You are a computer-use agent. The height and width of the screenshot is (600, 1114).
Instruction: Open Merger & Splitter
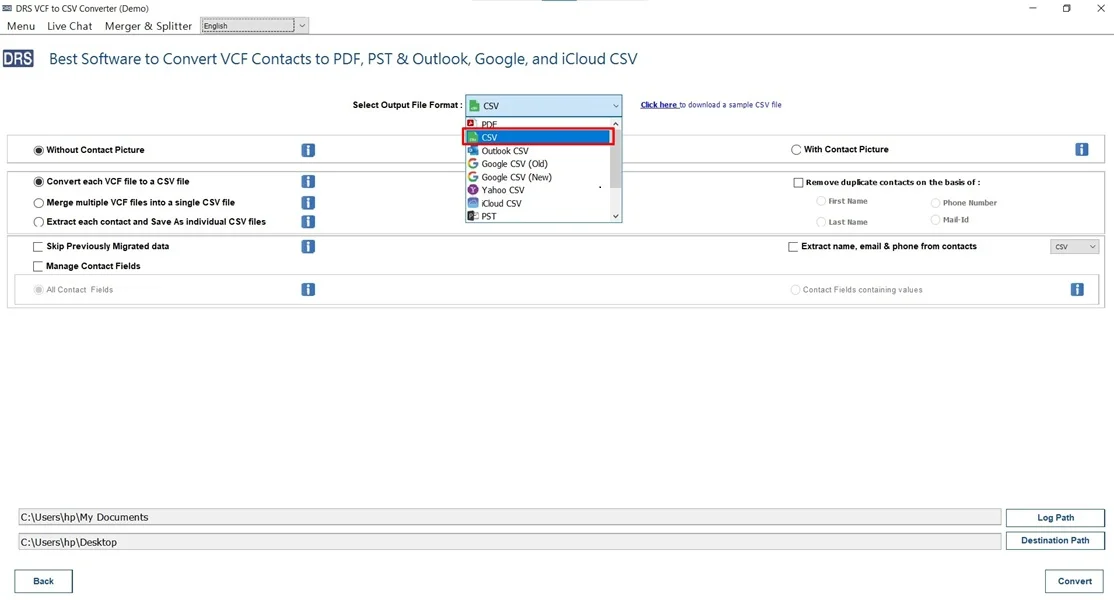coord(148,25)
